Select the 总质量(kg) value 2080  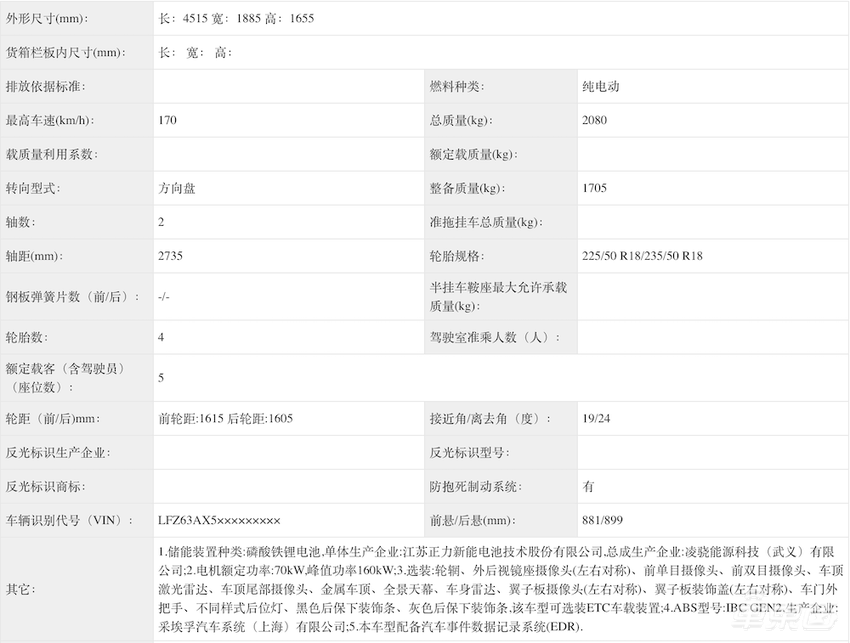tap(597, 120)
